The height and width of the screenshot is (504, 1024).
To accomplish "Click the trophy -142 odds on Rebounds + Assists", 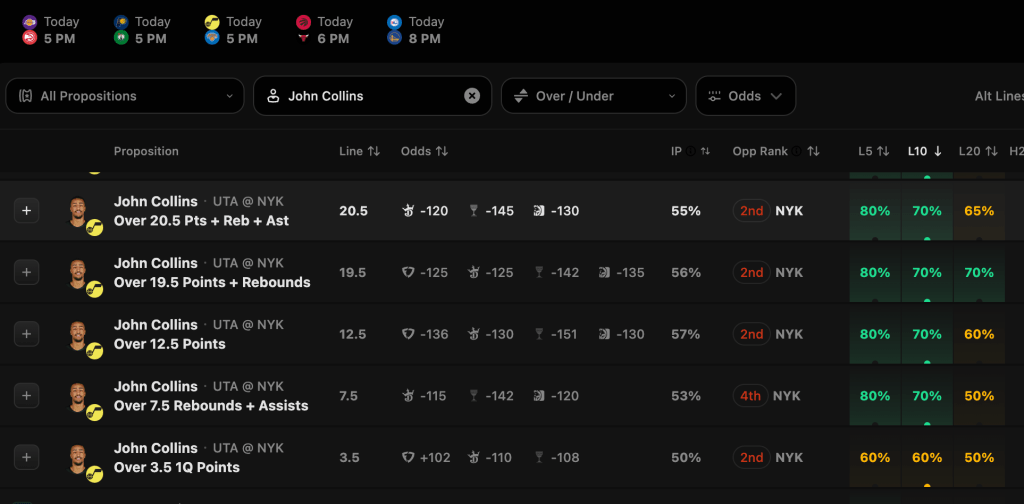I will pyautogui.click(x=491, y=396).
